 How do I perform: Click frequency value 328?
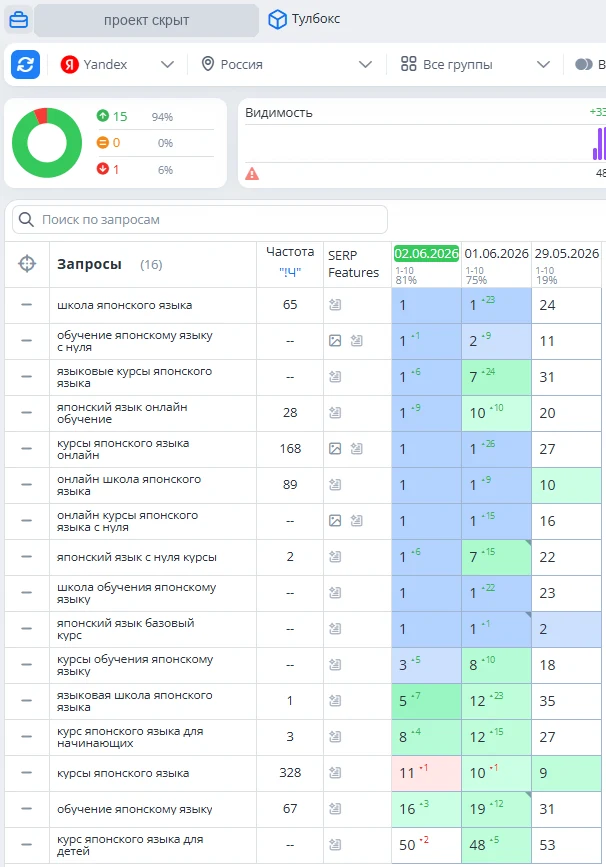tap(290, 772)
